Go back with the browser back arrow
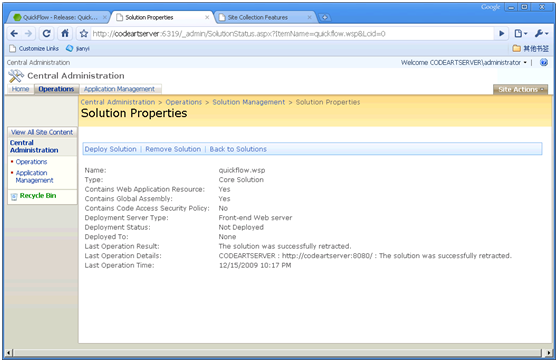Viewport: 558px width, 362px height. [14, 33]
